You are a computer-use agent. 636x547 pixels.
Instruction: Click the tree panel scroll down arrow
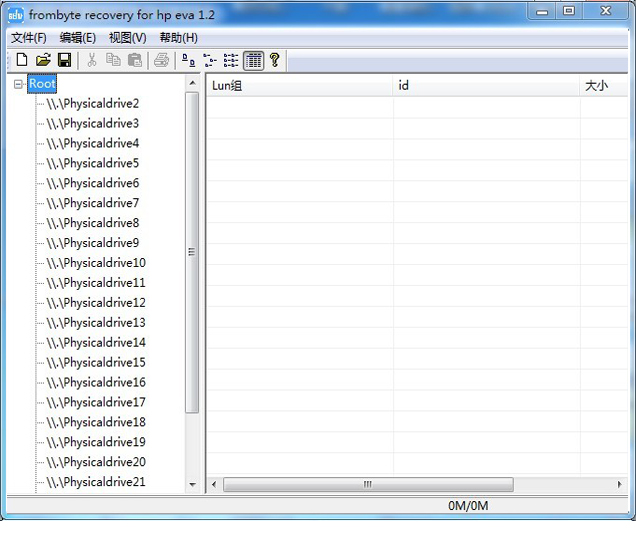[193, 485]
